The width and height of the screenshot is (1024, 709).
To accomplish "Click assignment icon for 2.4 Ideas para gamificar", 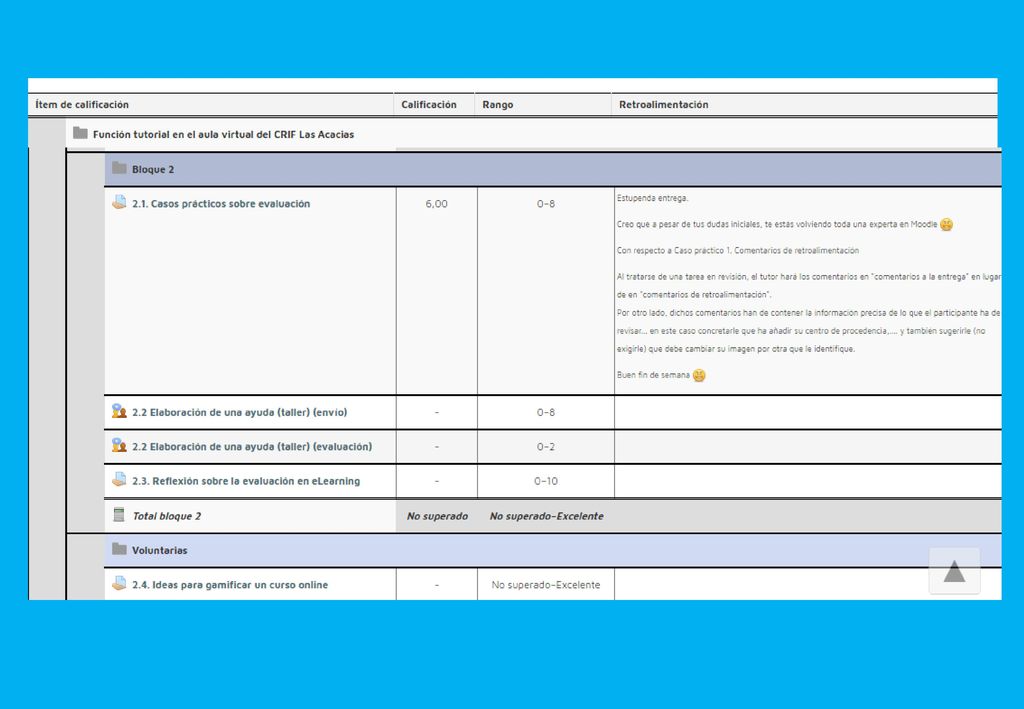I will tap(119, 584).
